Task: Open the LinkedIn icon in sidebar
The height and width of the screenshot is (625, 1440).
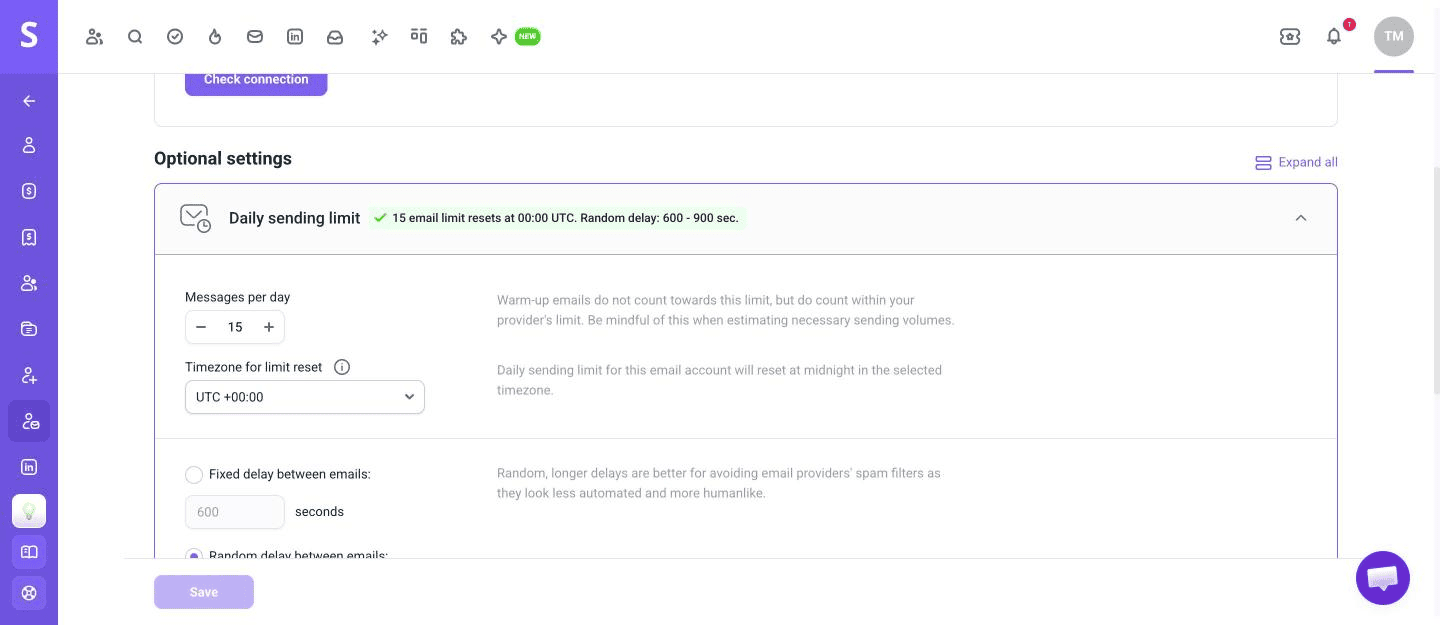Action: (x=29, y=467)
